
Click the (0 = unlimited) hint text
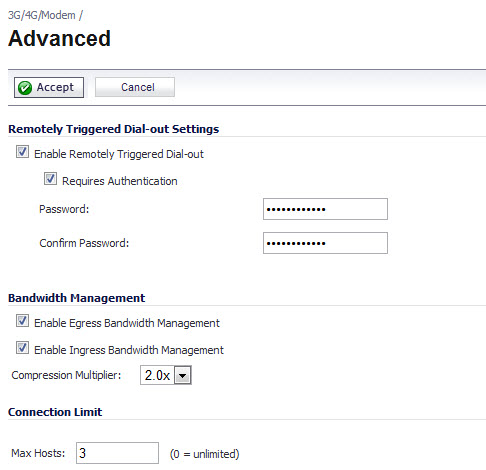pyautogui.click(x=205, y=454)
